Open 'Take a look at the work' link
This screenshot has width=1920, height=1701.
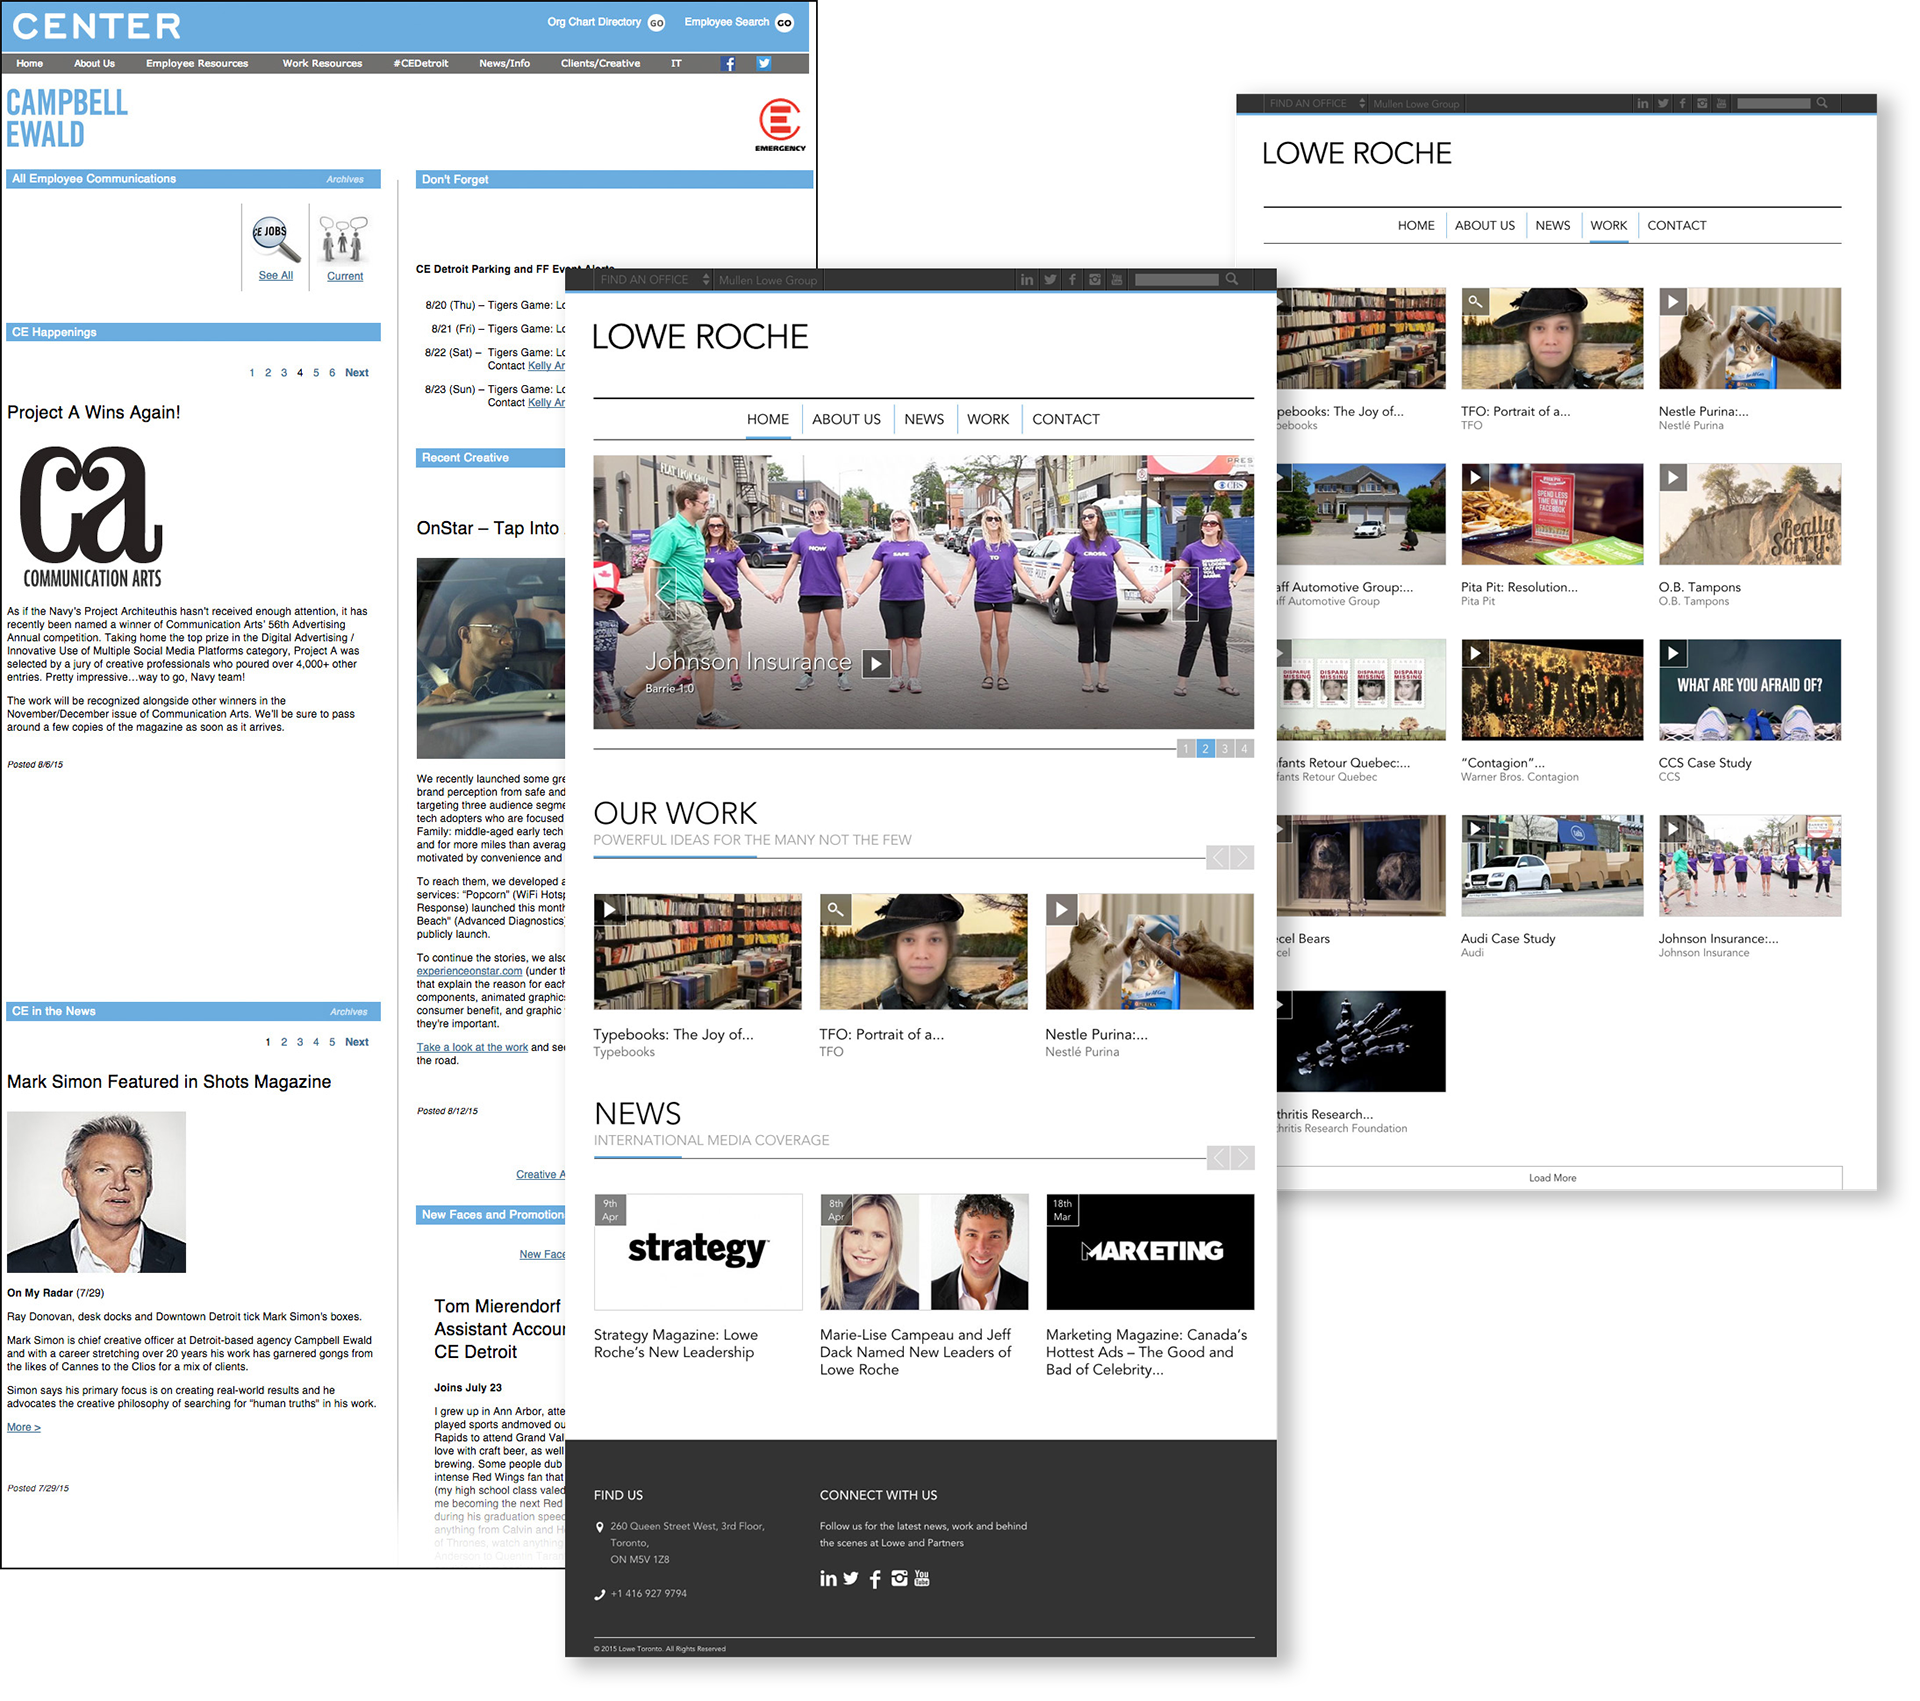coord(472,1047)
